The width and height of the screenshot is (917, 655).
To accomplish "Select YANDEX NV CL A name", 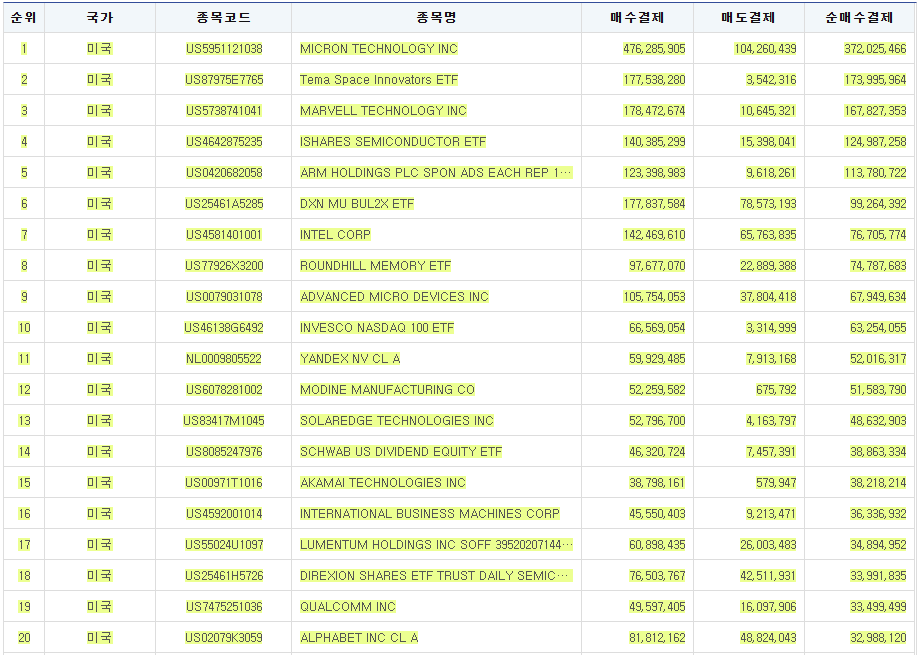I will pyautogui.click(x=350, y=358).
